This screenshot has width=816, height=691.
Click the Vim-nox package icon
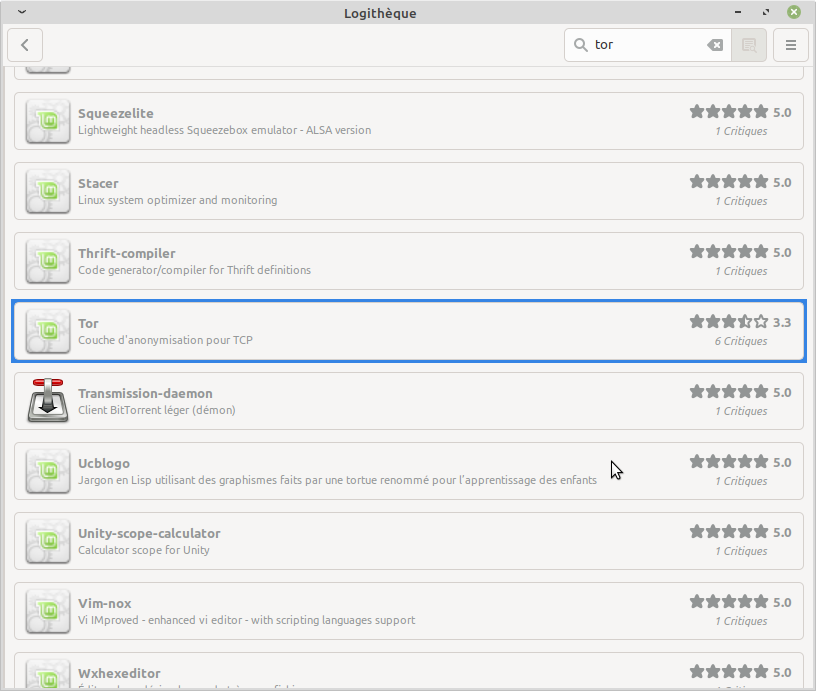pos(48,611)
